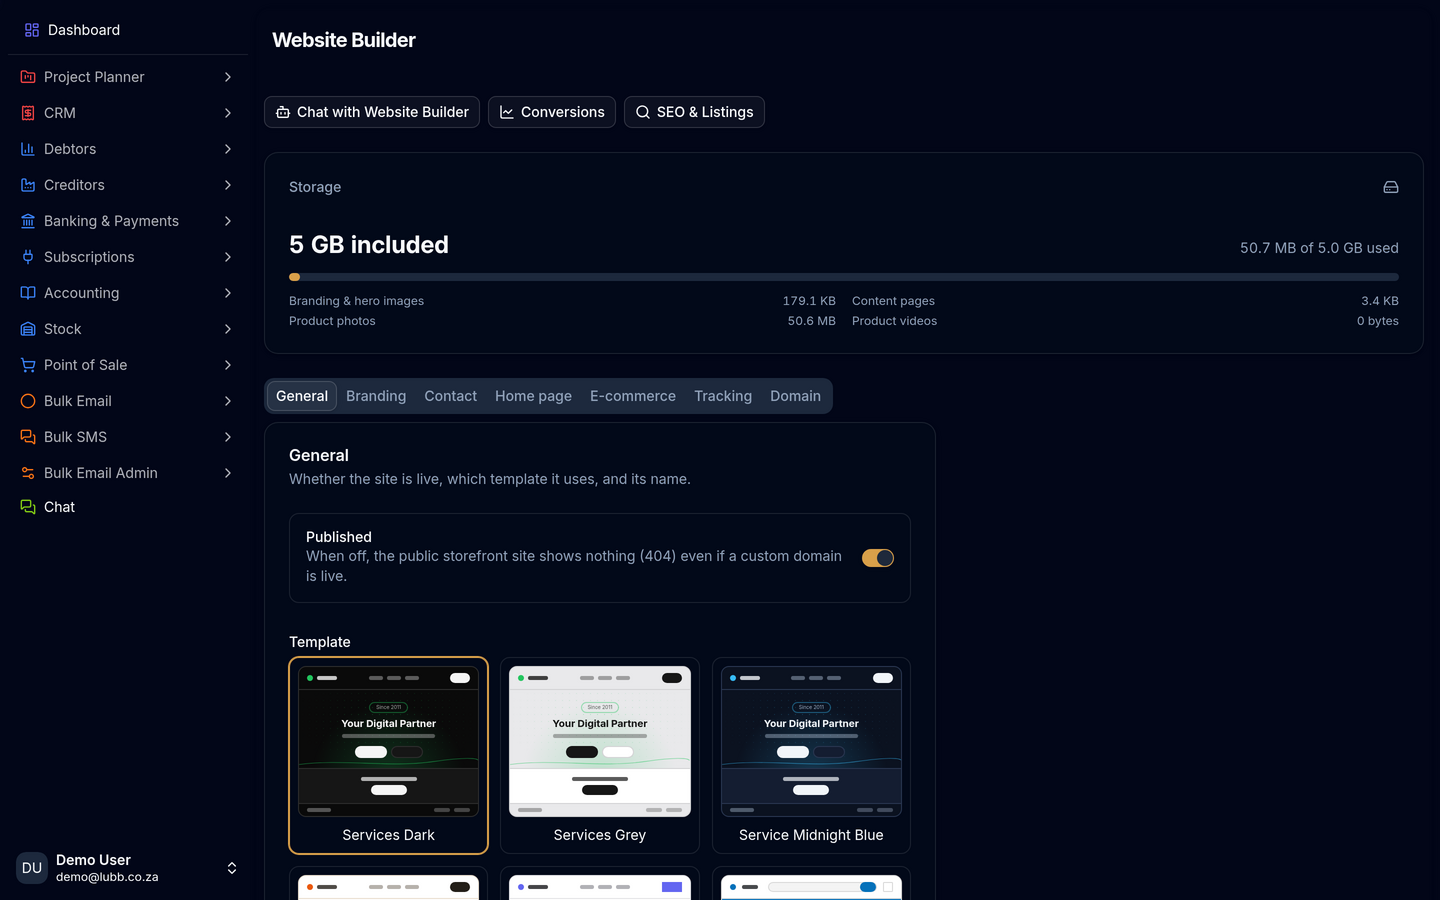
Task: Click the '179.1 KB' storage value
Action: [809, 301]
